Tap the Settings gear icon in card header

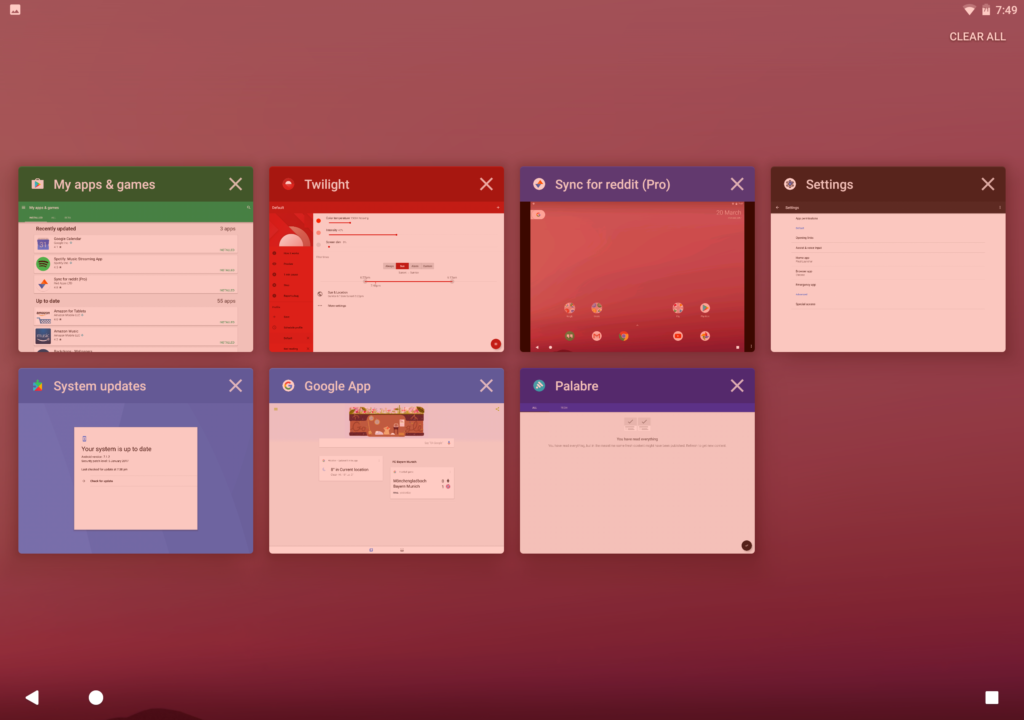[x=790, y=184]
